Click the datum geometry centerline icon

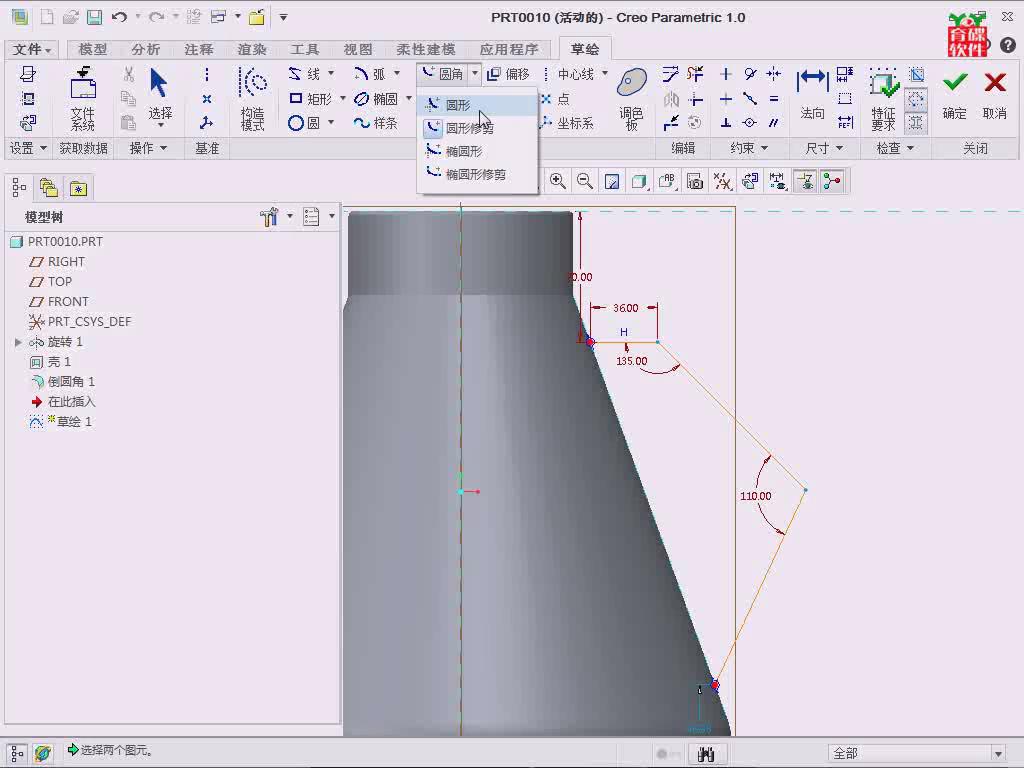(206, 74)
